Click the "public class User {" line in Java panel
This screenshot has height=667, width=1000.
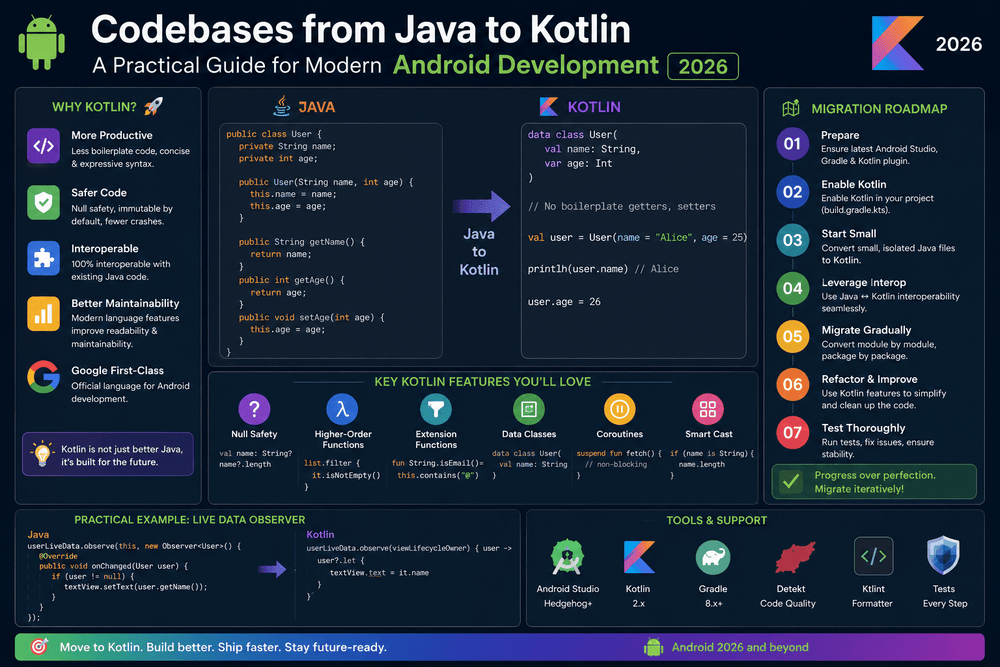point(274,134)
